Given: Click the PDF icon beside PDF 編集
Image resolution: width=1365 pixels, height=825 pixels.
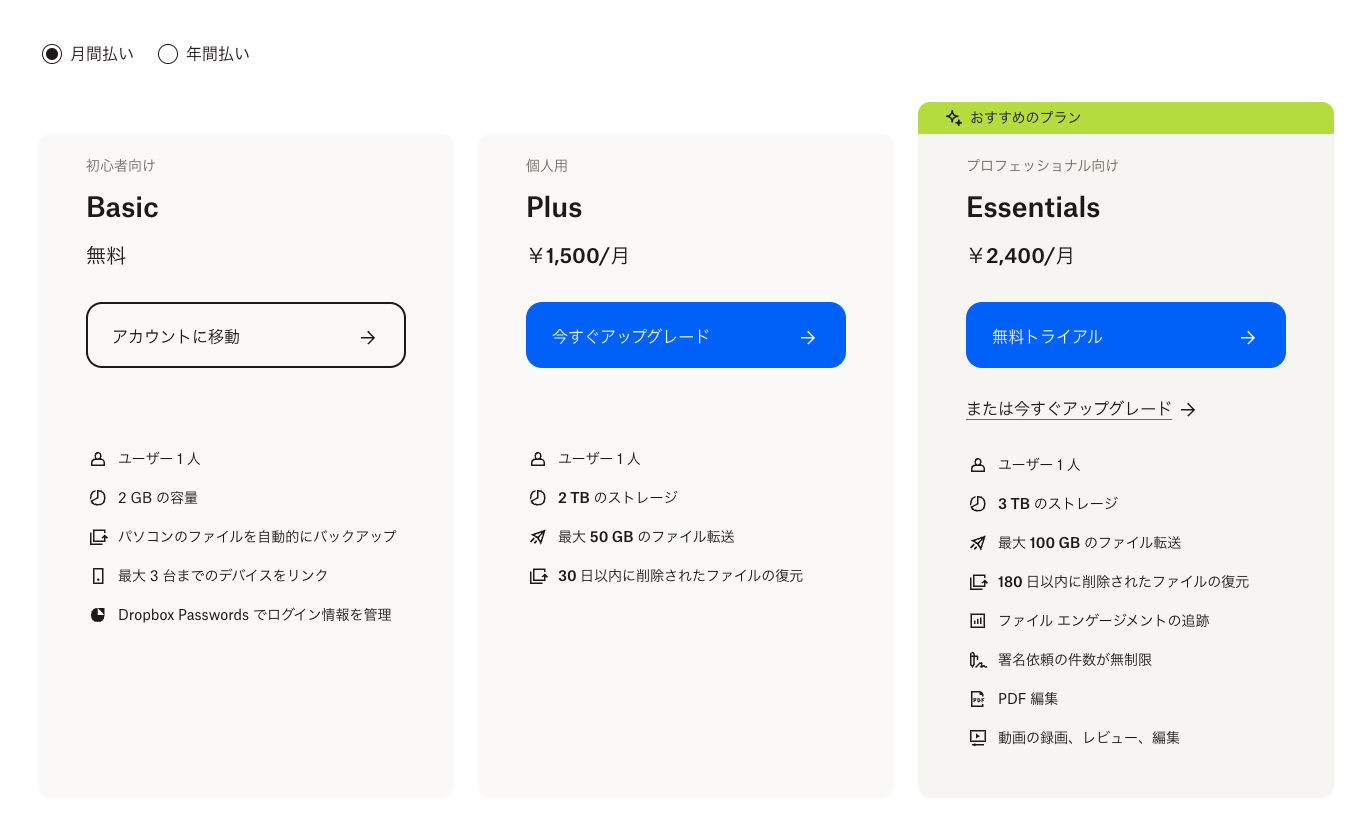Looking at the screenshot, I should pyautogui.click(x=978, y=699).
